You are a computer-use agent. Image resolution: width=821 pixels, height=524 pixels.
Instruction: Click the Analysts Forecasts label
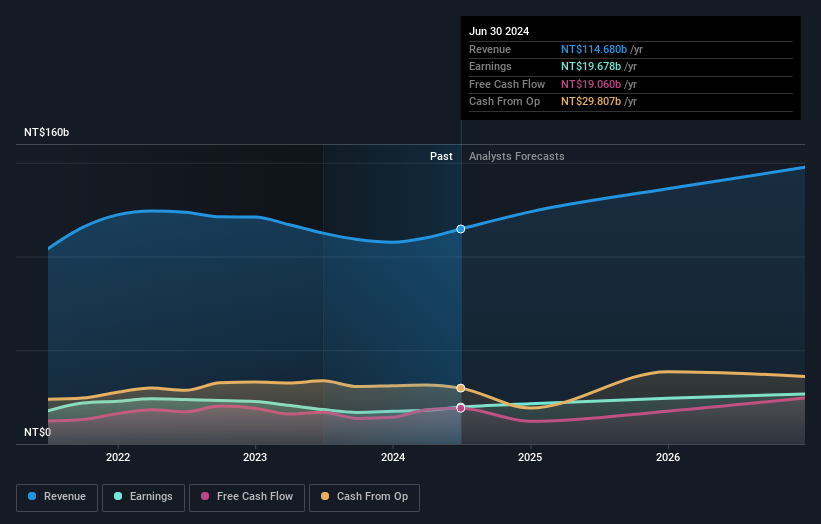pos(517,157)
